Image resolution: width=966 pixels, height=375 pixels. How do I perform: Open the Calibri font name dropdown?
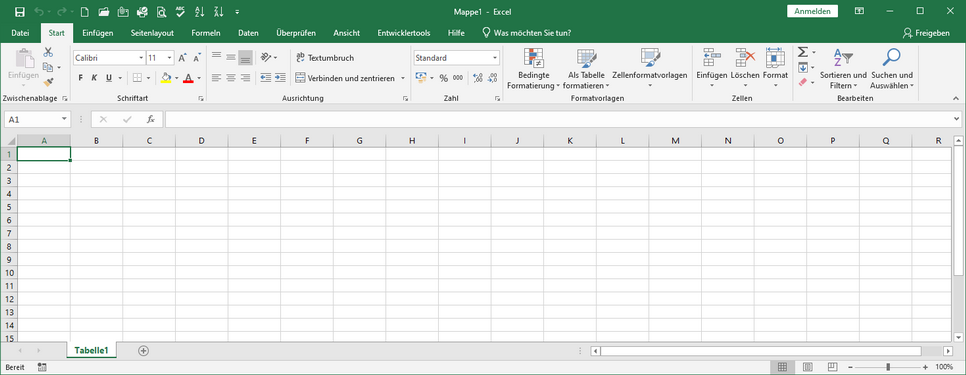tap(140, 58)
